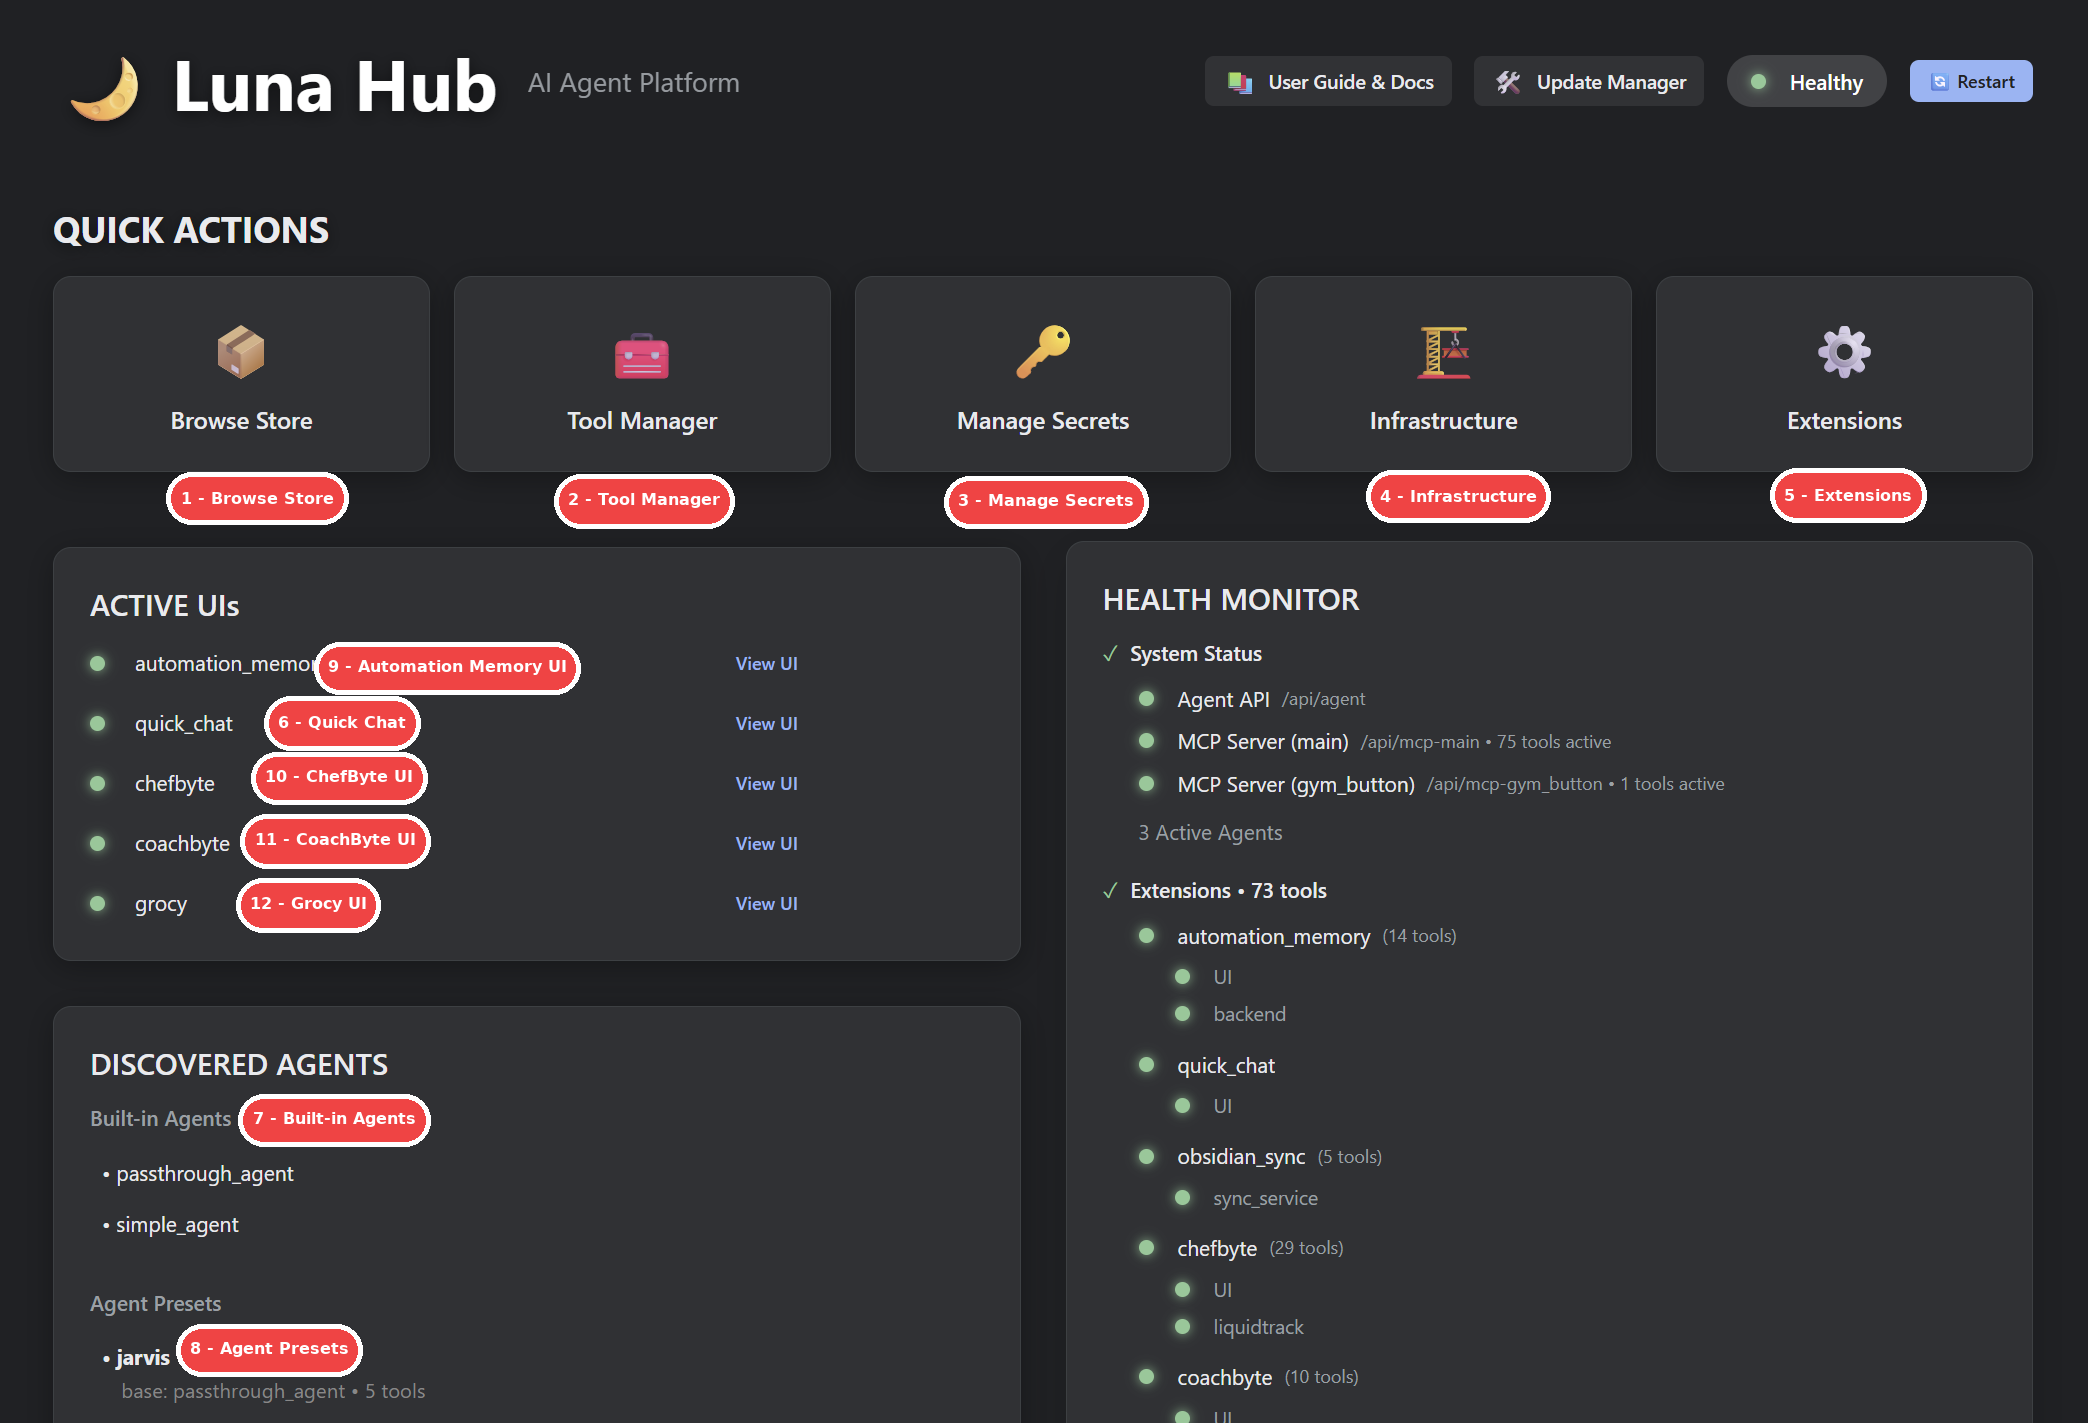Screen dimensions: 2088x1423
Task: Click the Extensions 73 tools checkmark icon
Action: pos(1110,891)
